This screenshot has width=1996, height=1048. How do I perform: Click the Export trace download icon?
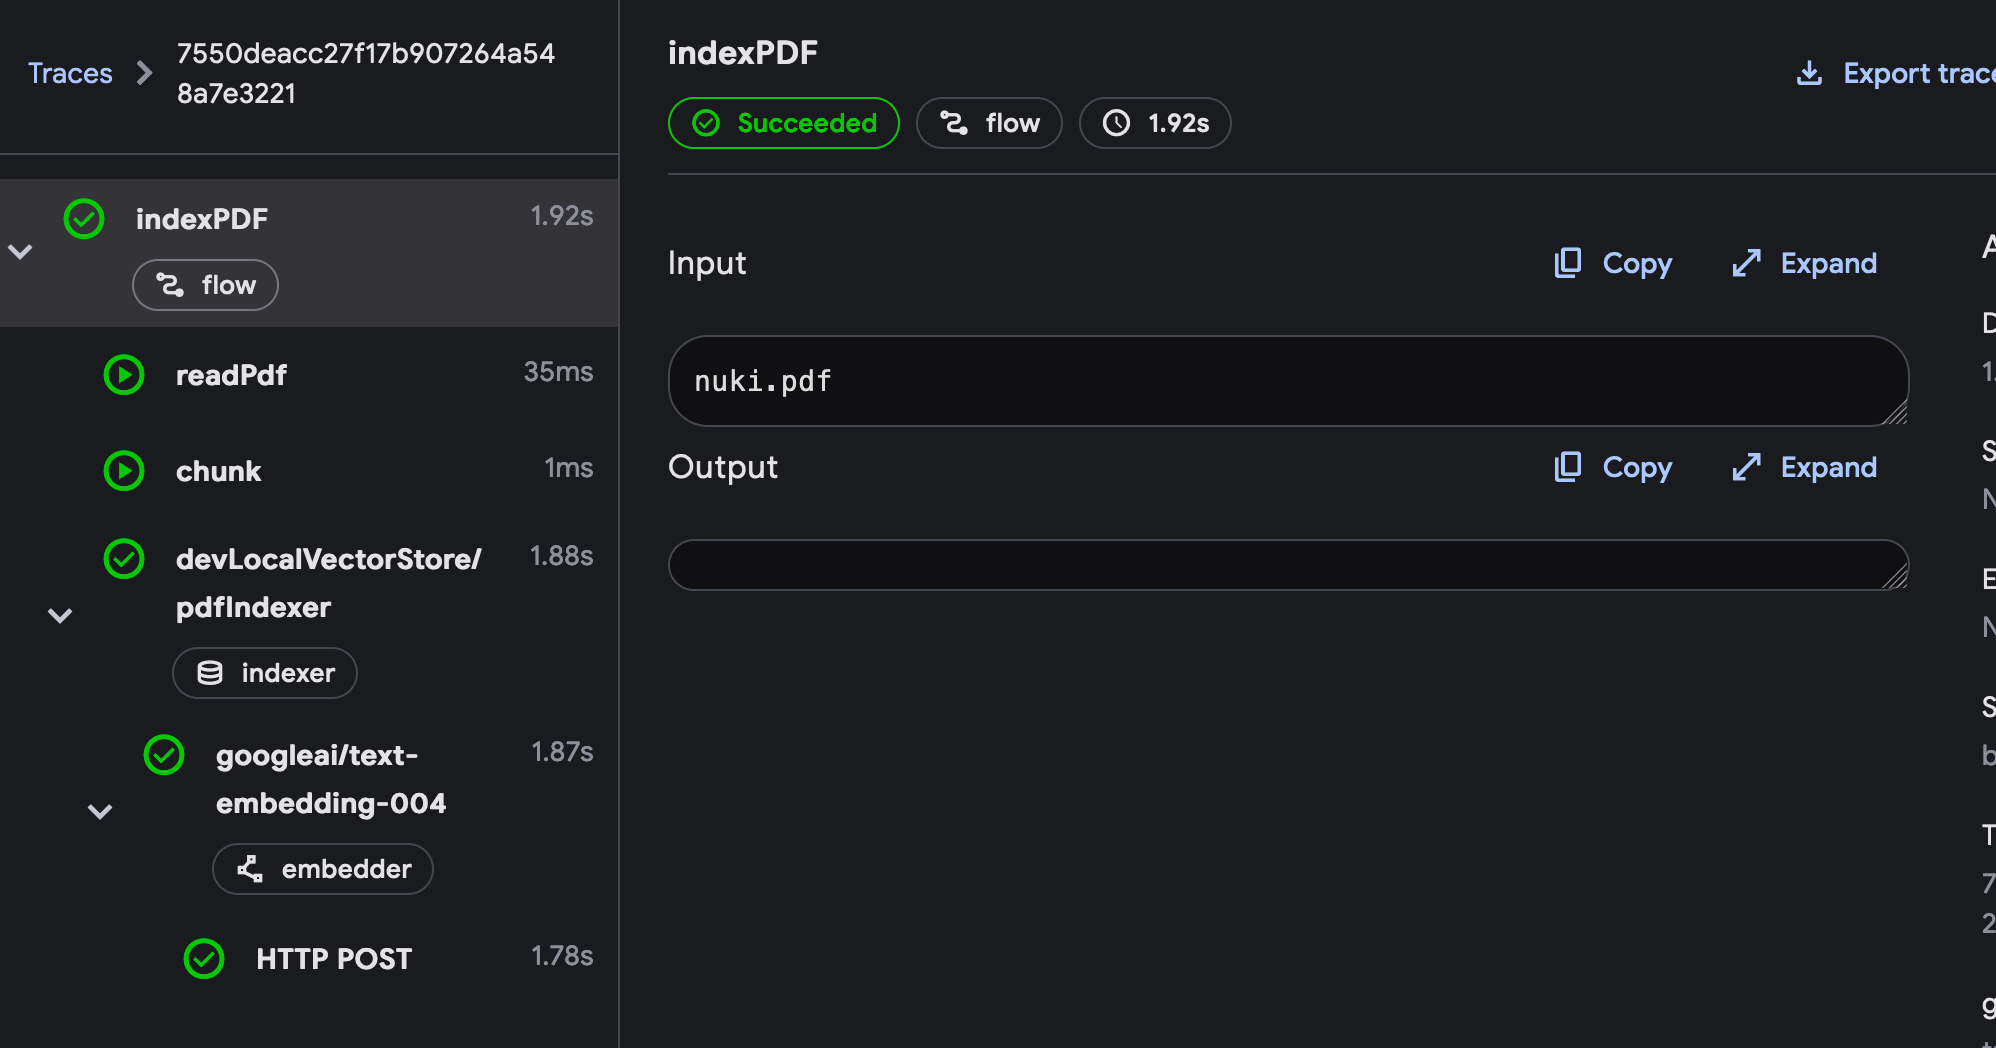point(1809,73)
